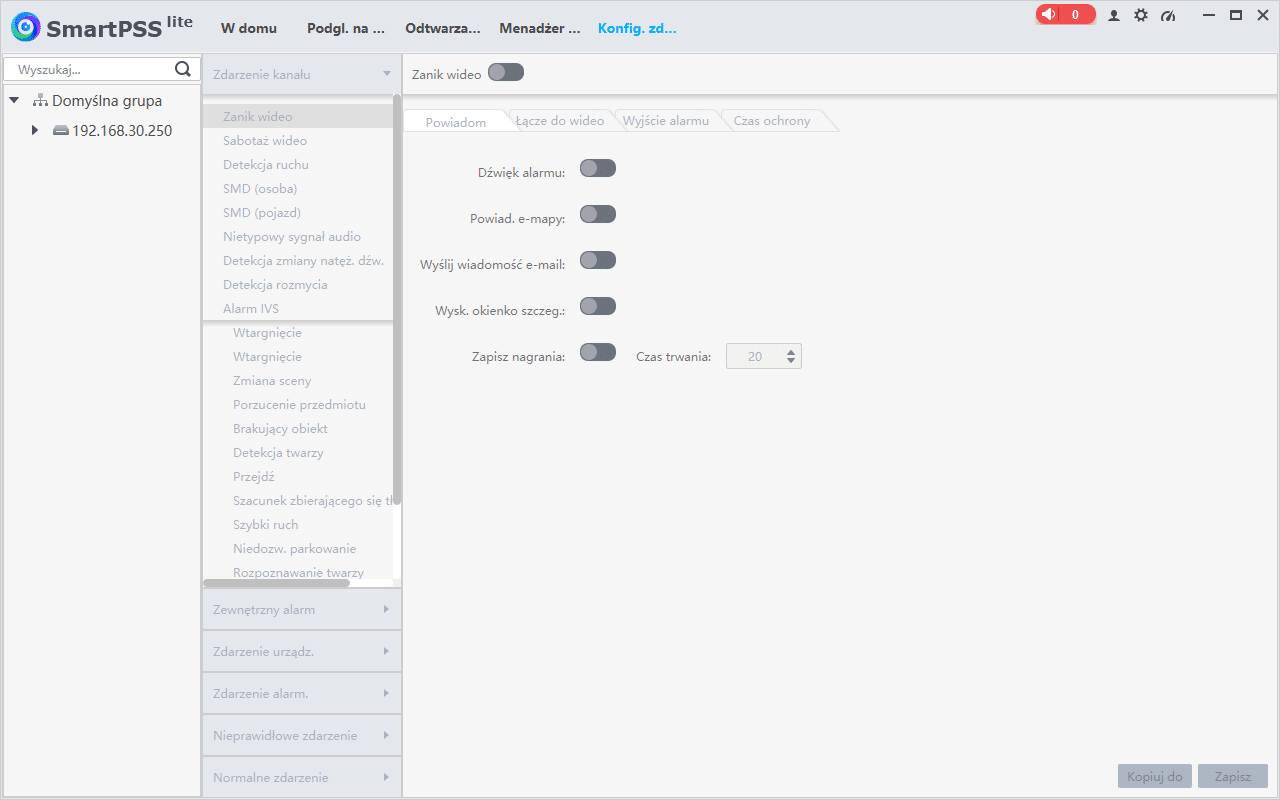Enable the Zanik wideo toggle

pos(506,73)
